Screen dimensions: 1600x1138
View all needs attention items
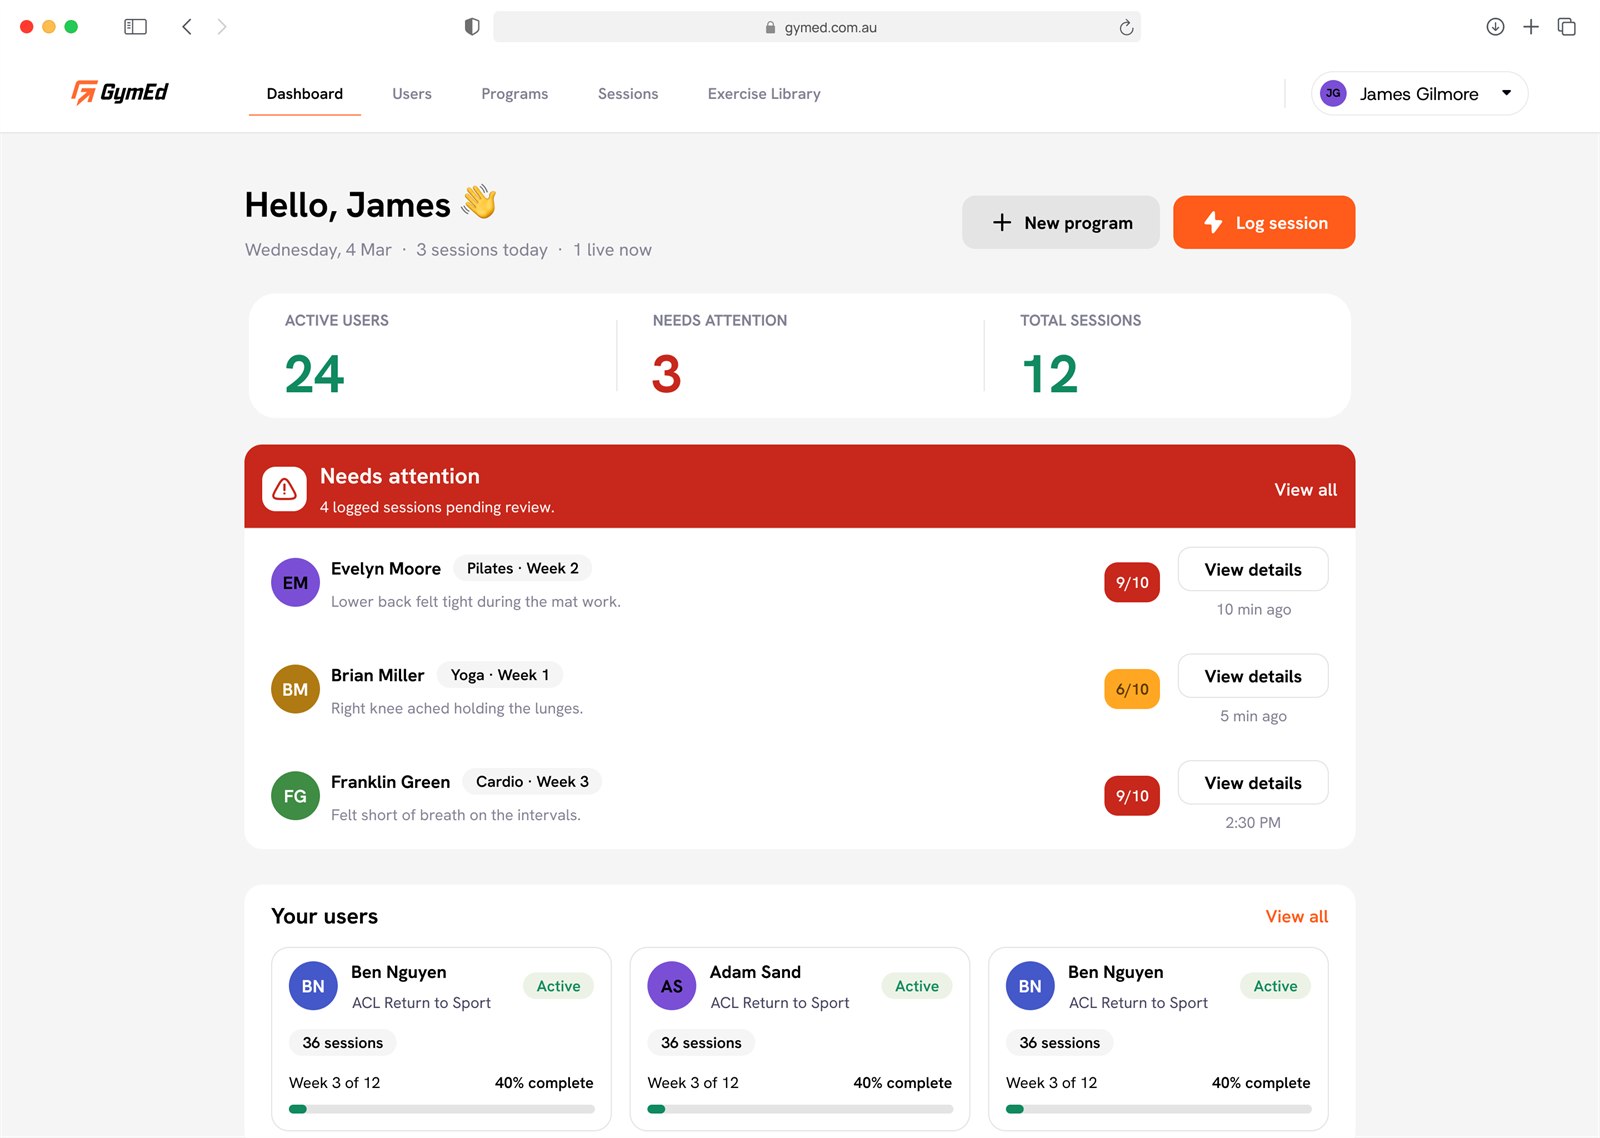click(1305, 490)
